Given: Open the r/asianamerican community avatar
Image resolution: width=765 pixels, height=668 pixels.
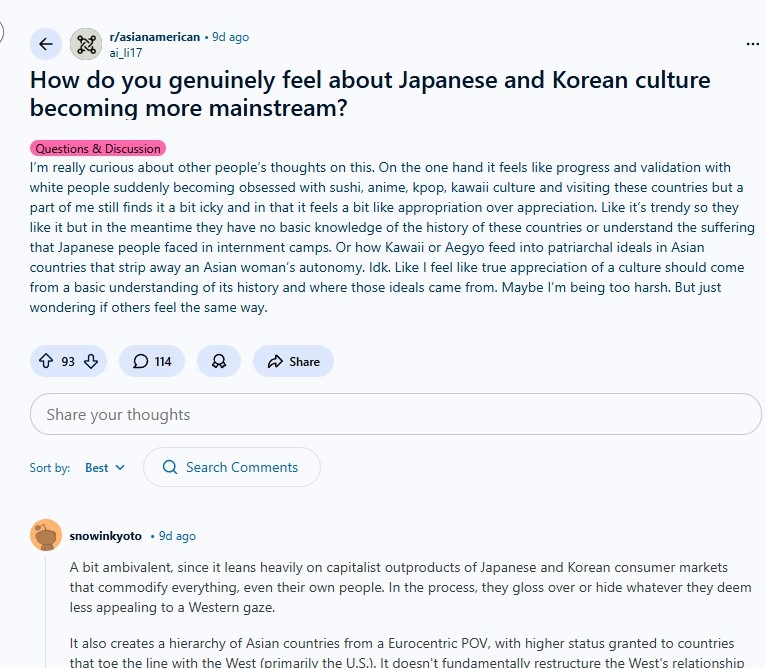Looking at the screenshot, I should coord(86,43).
